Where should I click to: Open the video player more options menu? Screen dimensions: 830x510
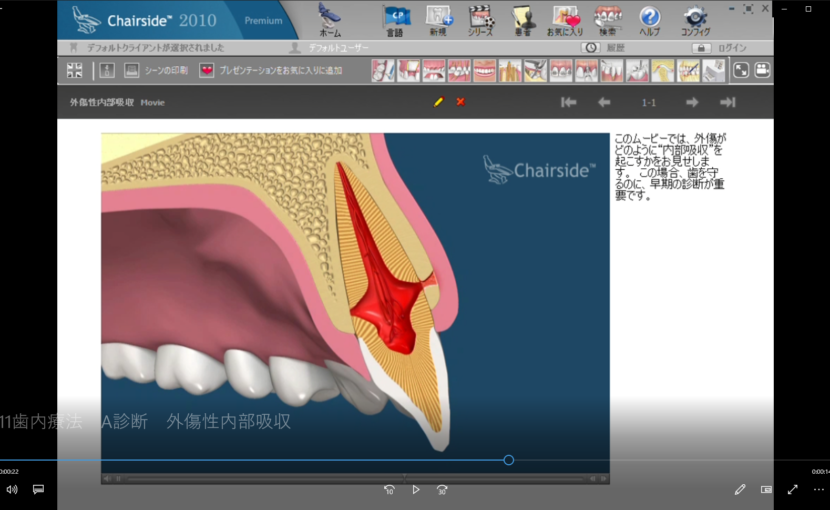pos(818,490)
